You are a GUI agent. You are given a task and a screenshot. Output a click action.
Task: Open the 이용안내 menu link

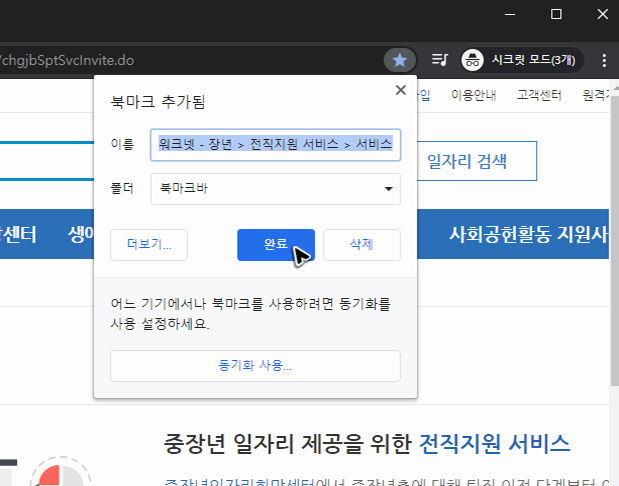473,95
